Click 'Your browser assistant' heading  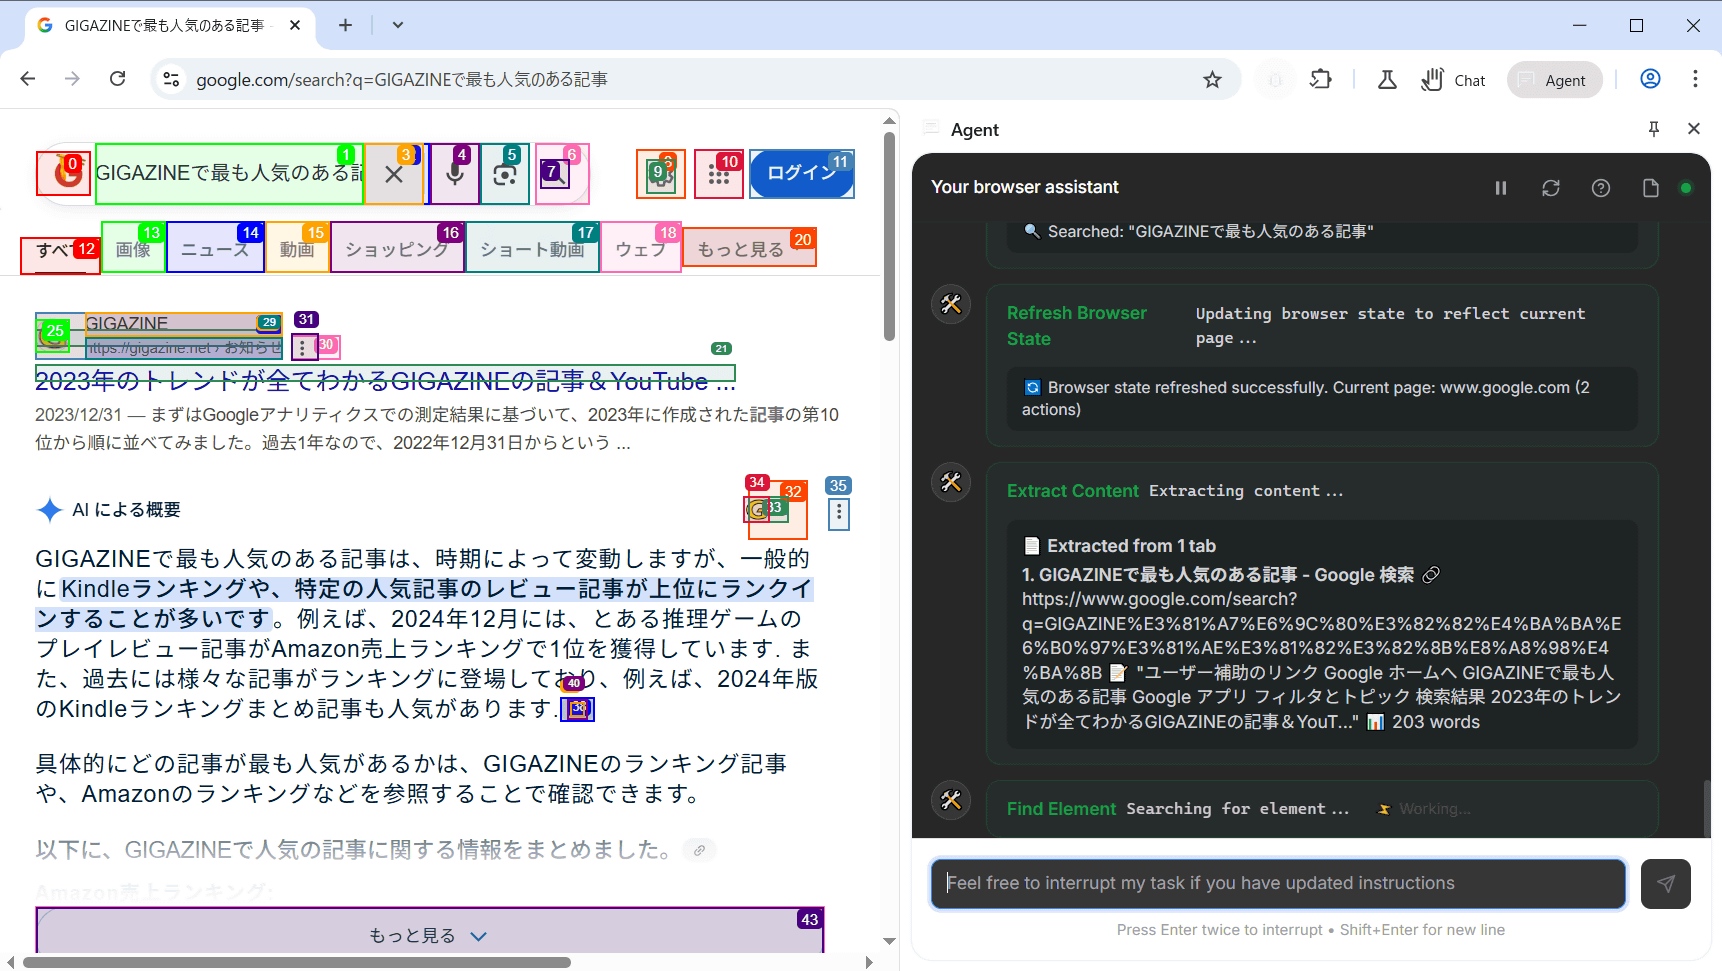pos(1025,187)
